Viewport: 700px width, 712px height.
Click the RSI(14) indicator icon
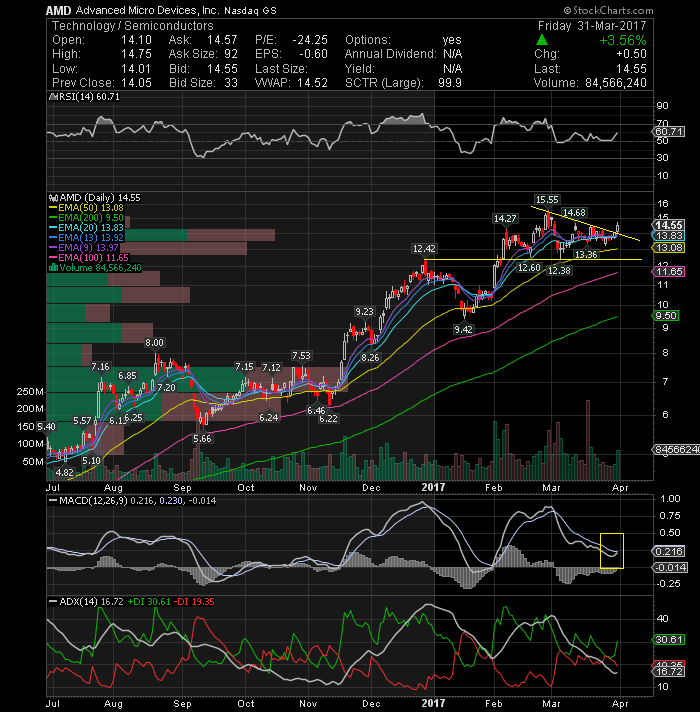click(x=53, y=97)
